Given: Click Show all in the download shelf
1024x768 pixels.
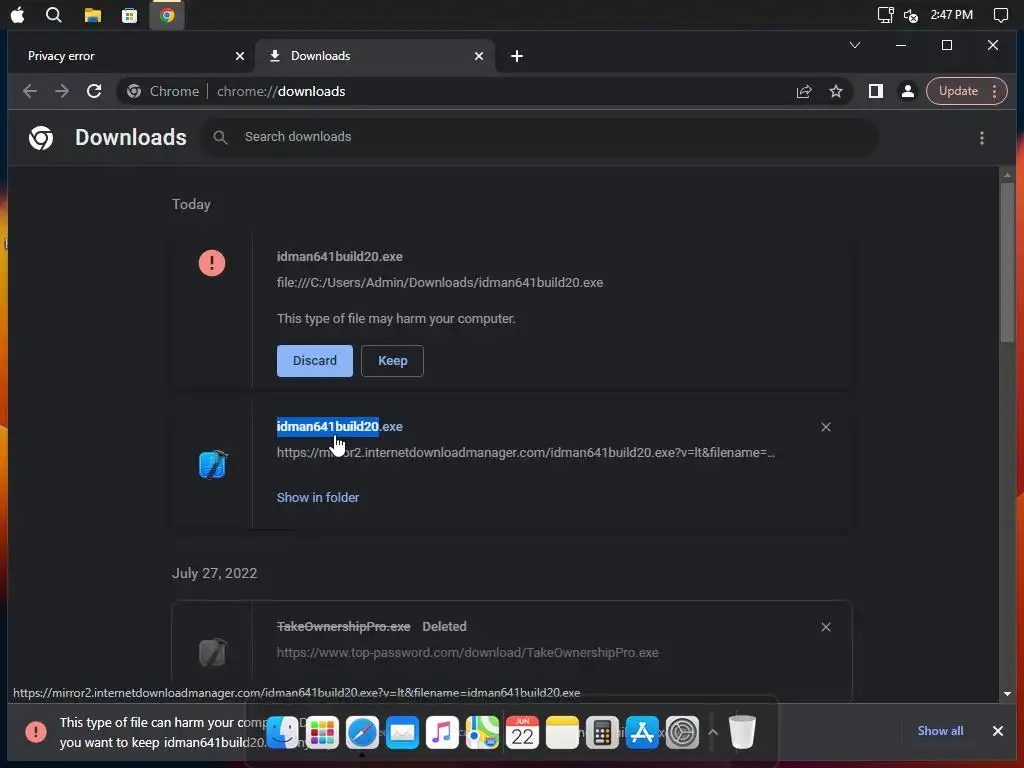Looking at the screenshot, I should (x=940, y=731).
